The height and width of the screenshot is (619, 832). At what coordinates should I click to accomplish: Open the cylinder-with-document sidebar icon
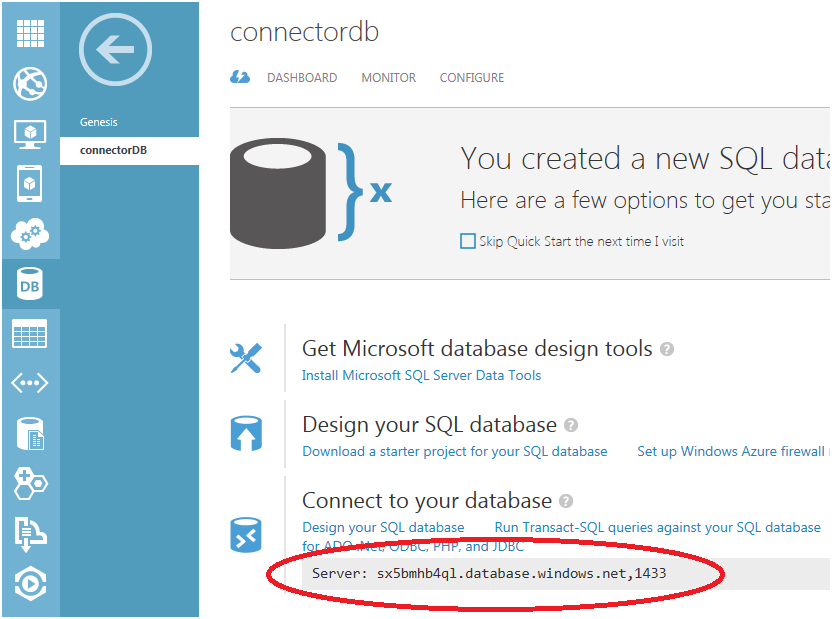[30, 434]
